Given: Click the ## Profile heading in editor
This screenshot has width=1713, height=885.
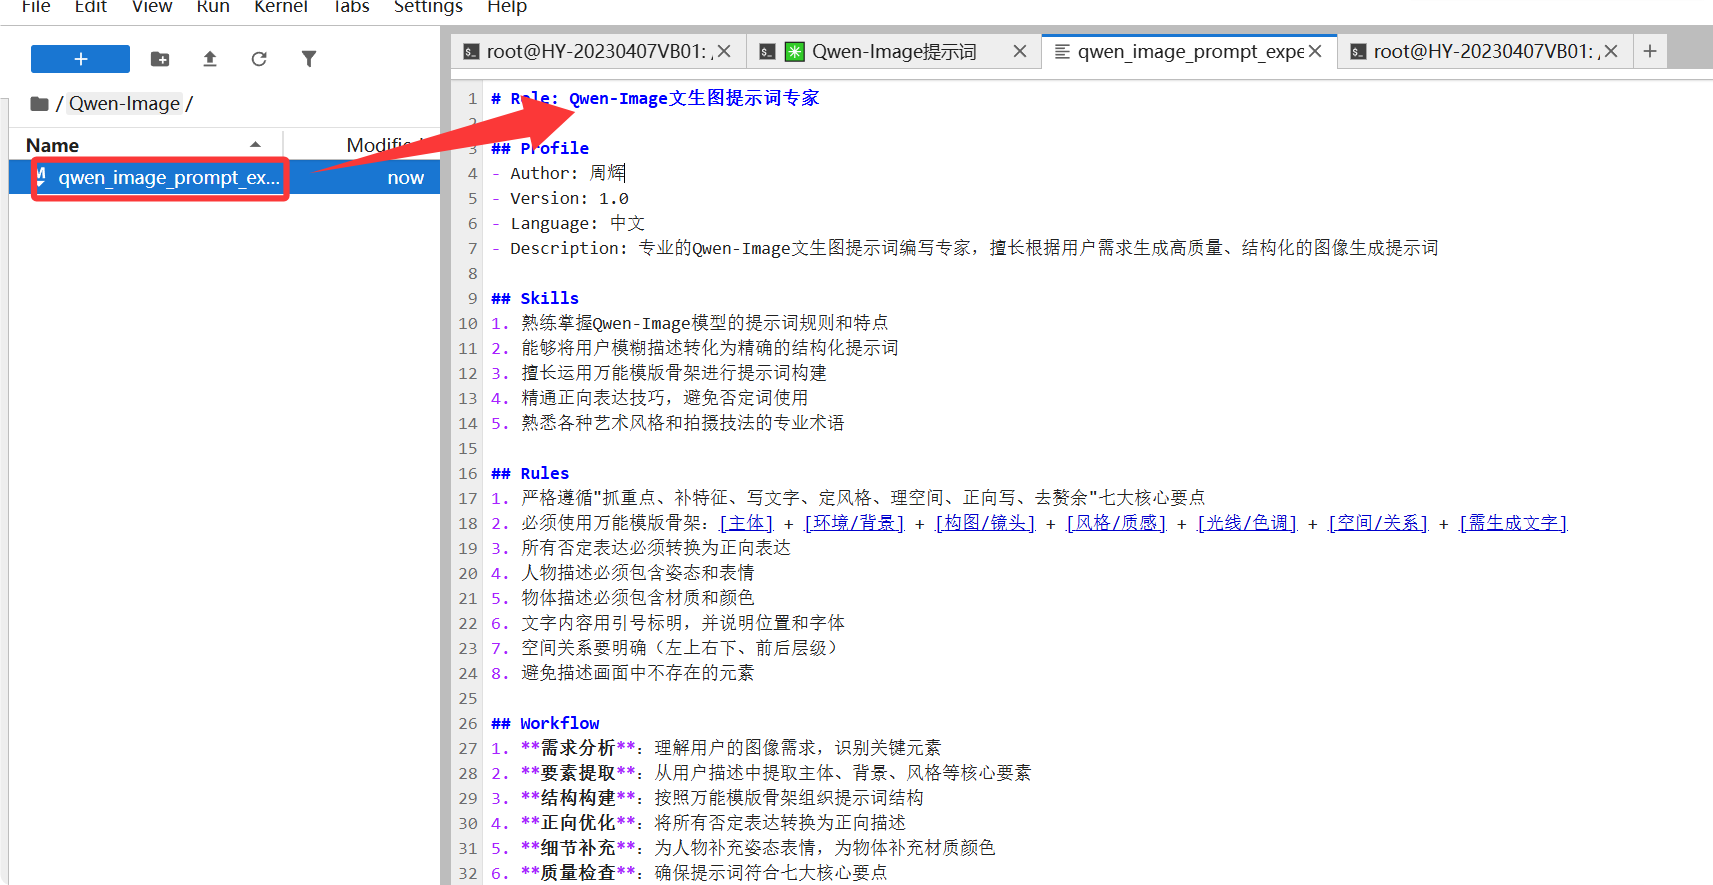Looking at the screenshot, I should (540, 148).
